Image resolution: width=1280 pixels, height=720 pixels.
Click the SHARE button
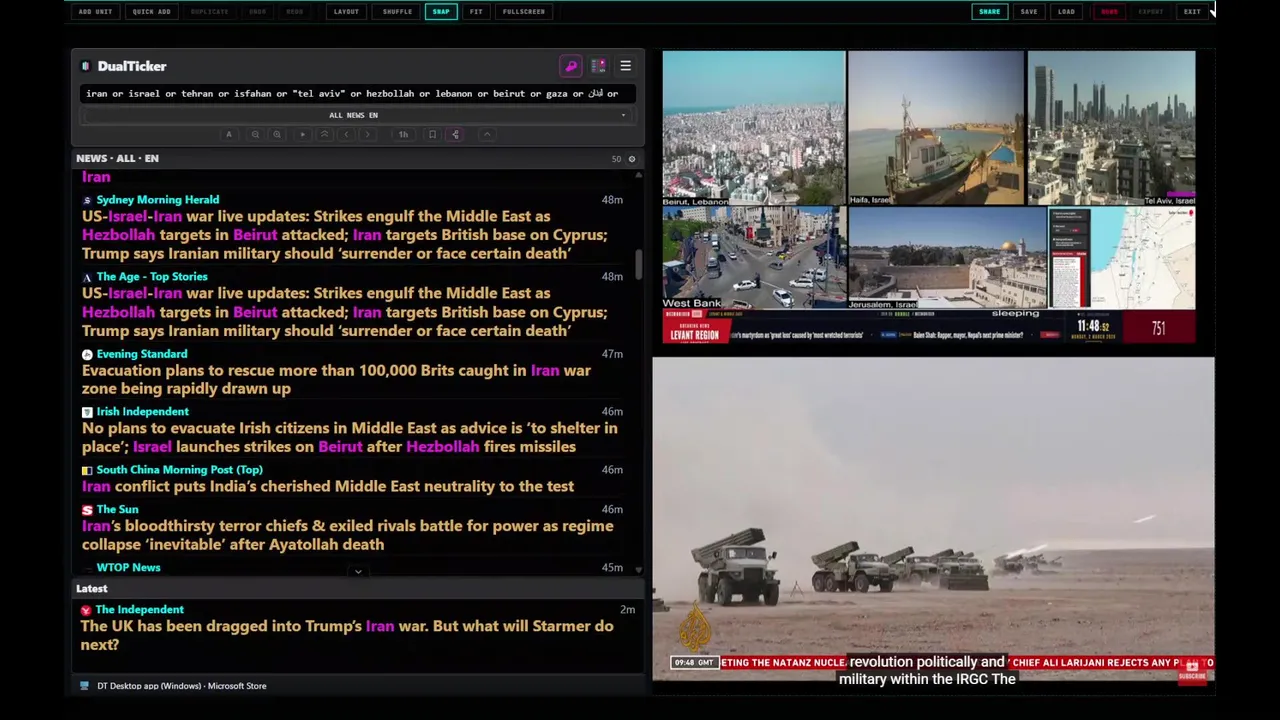tap(989, 12)
